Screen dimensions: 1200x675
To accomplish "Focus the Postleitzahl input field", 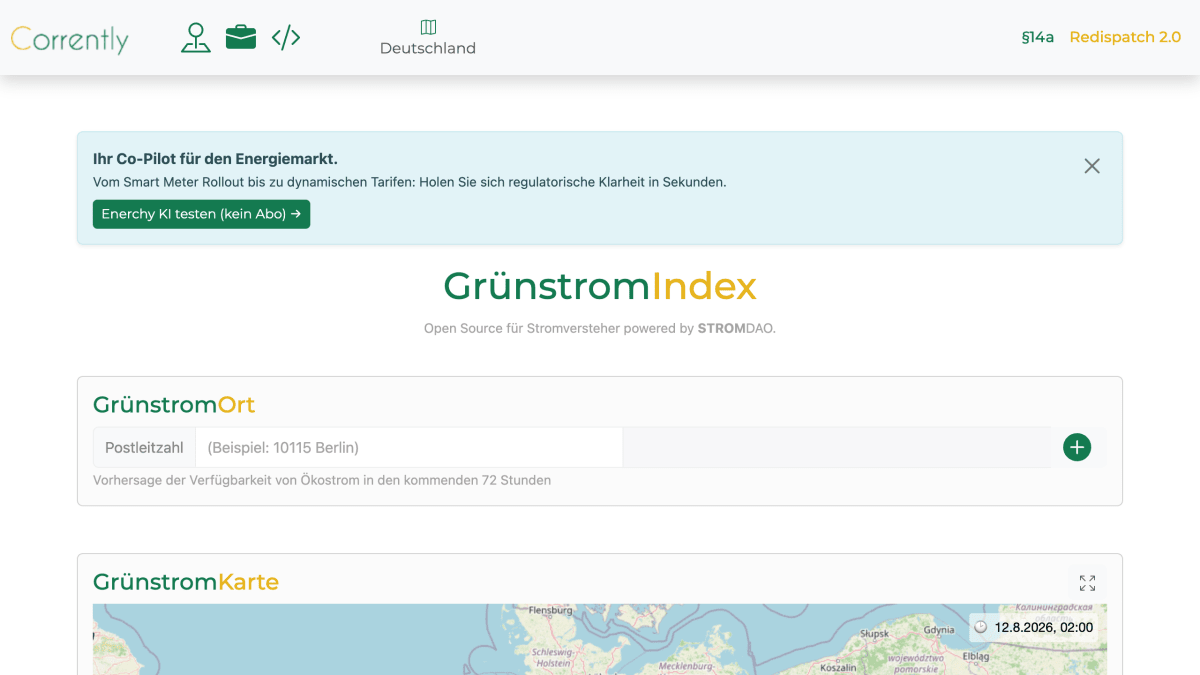I will coord(409,447).
